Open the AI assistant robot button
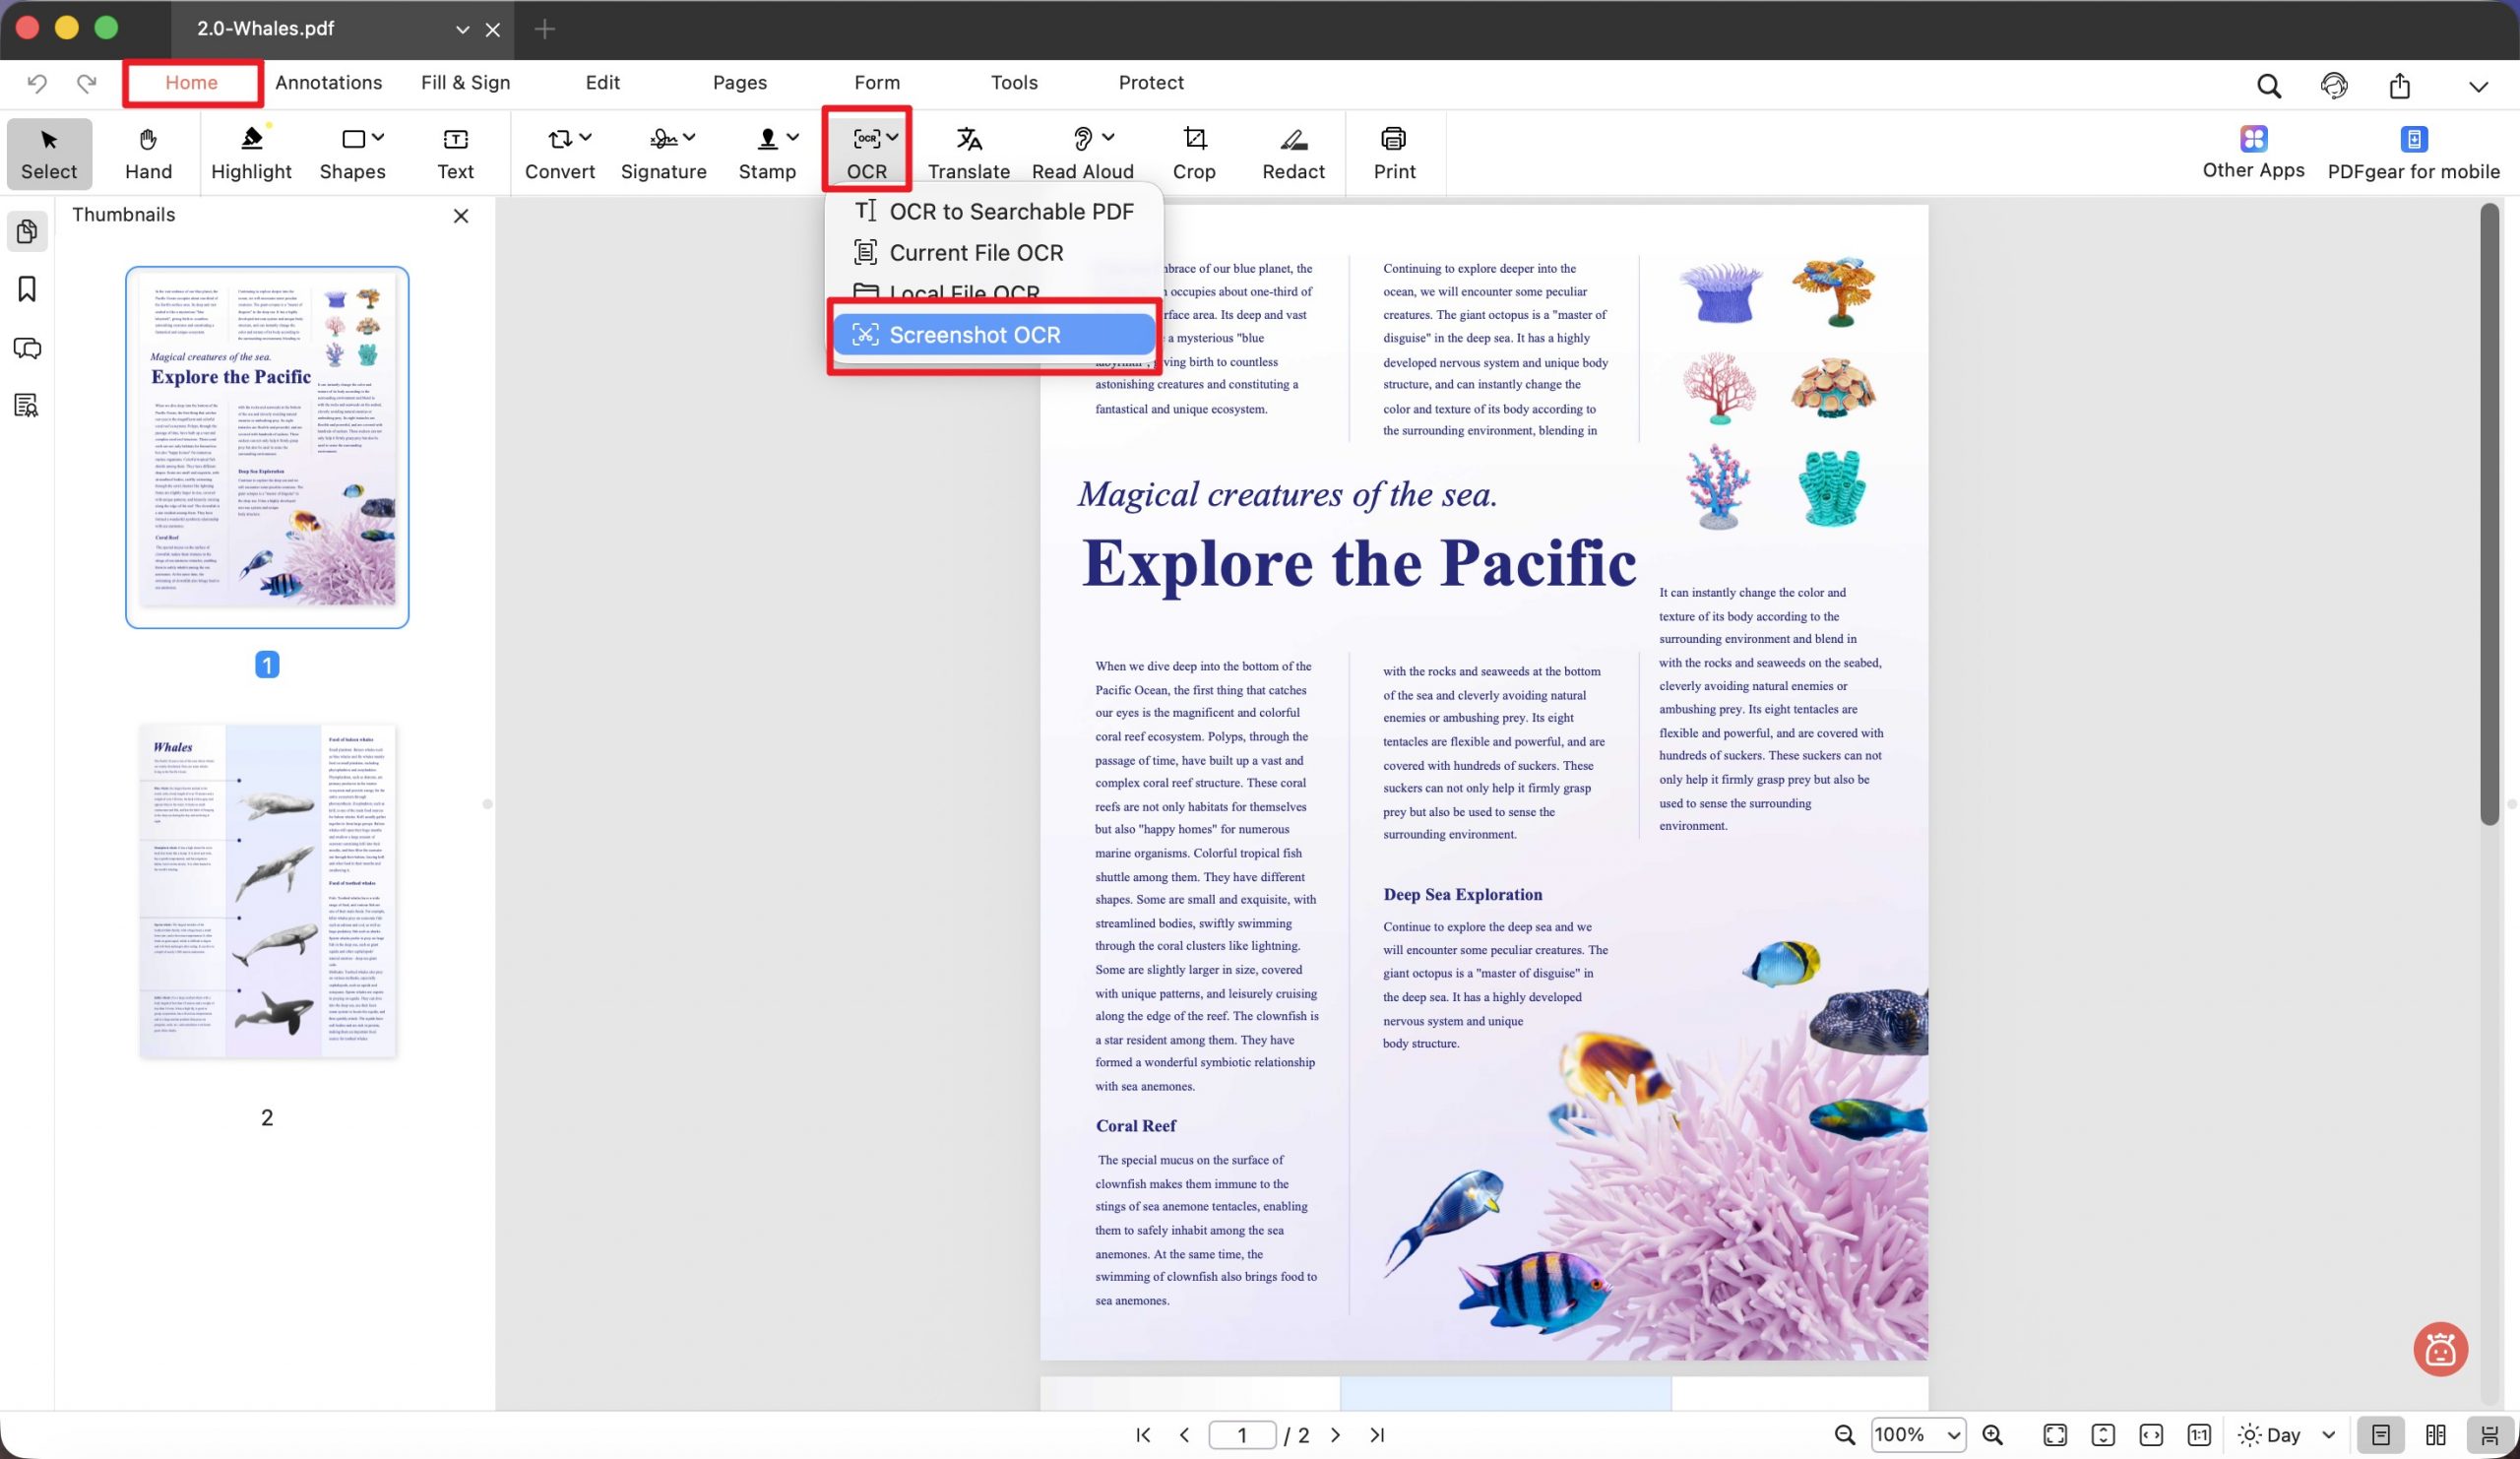This screenshot has width=2520, height=1459. 2440,1349
